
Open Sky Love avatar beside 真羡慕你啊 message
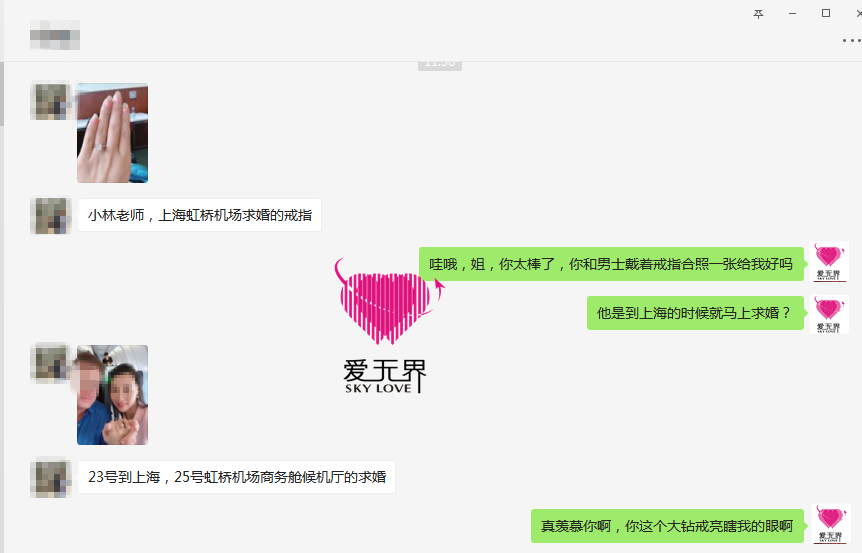tap(830, 524)
